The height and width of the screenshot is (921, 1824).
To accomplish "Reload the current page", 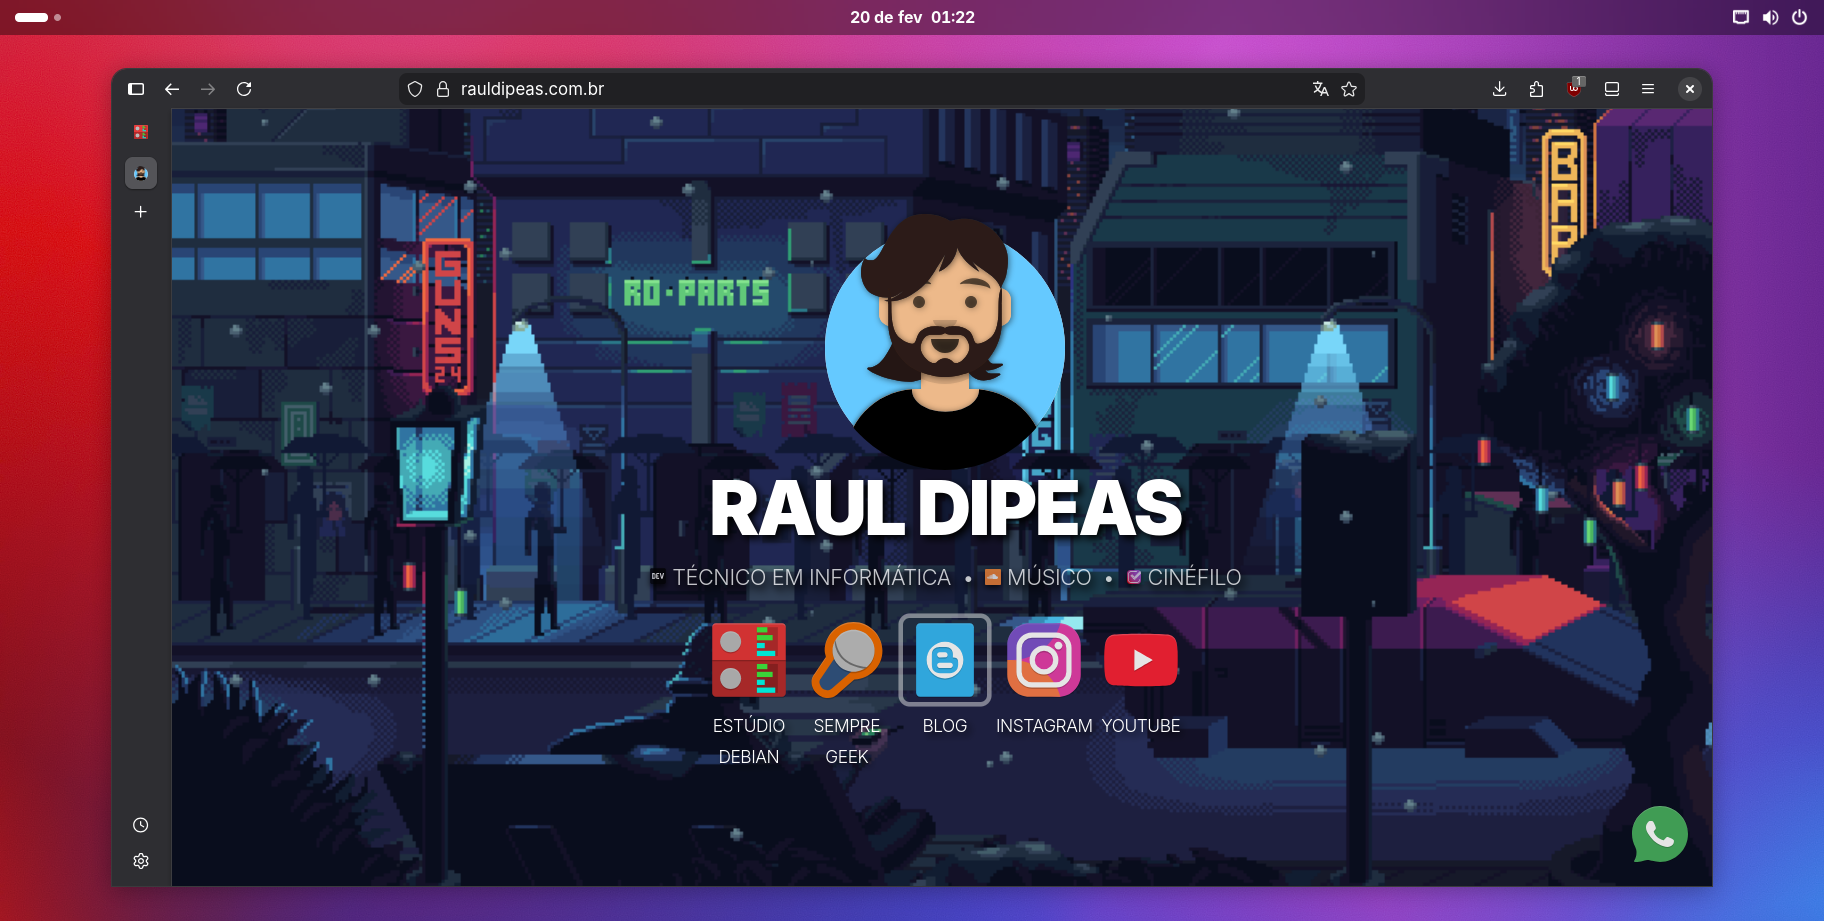I will (x=244, y=89).
